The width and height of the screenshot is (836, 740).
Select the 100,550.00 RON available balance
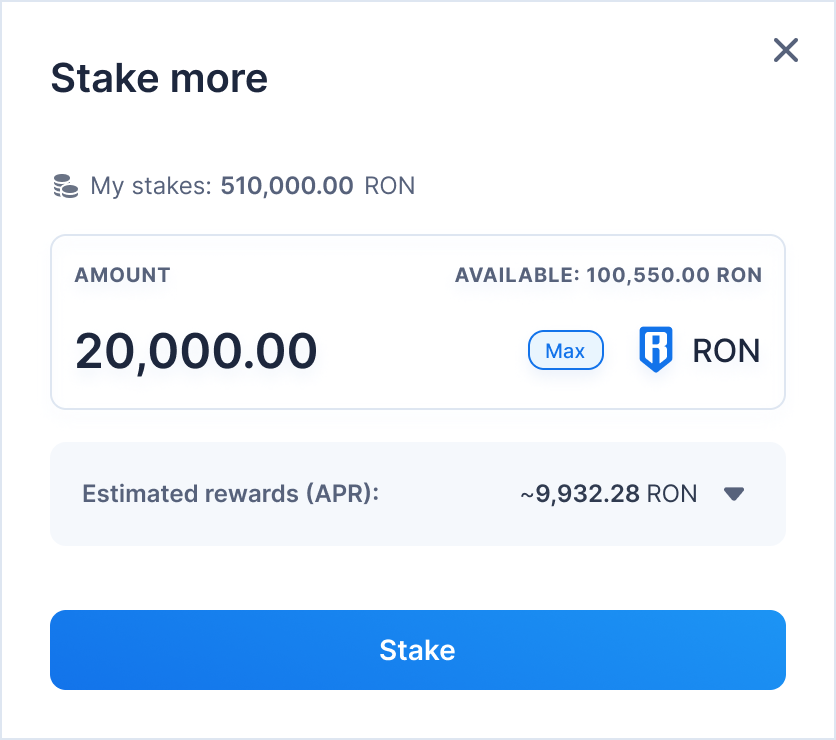click(674, 275)
